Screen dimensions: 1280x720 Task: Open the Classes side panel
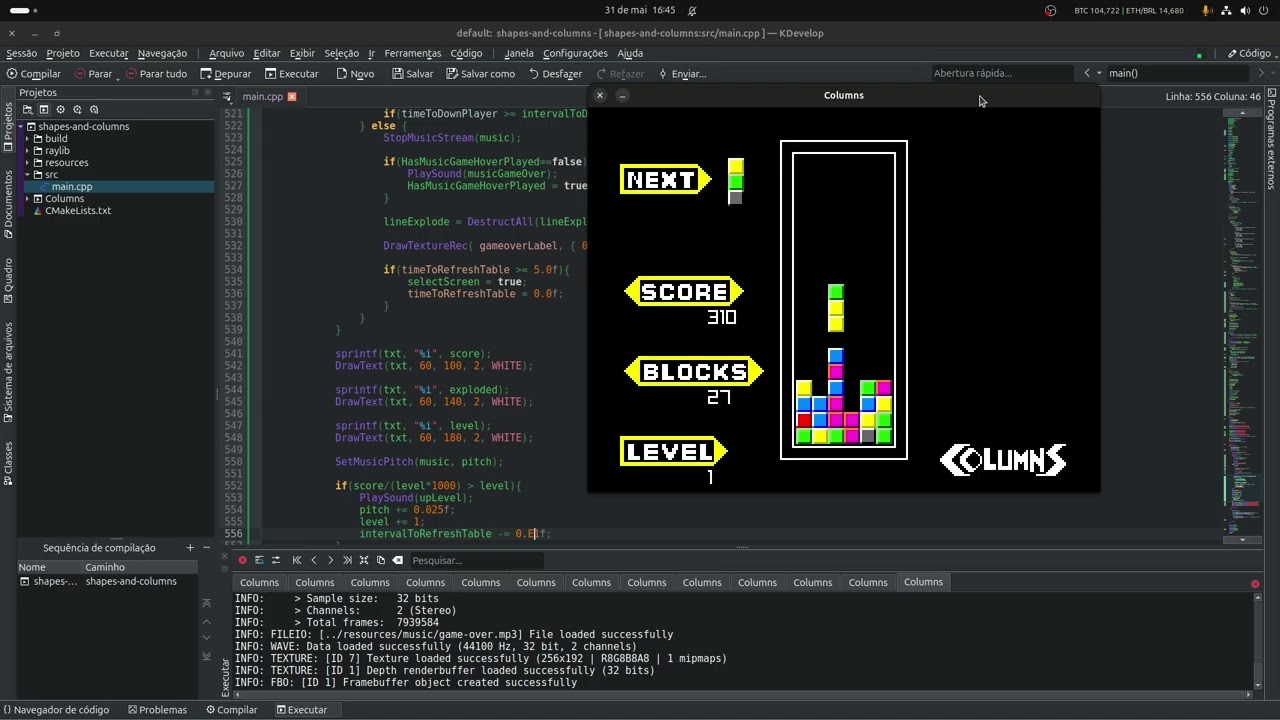pos(8,463)
